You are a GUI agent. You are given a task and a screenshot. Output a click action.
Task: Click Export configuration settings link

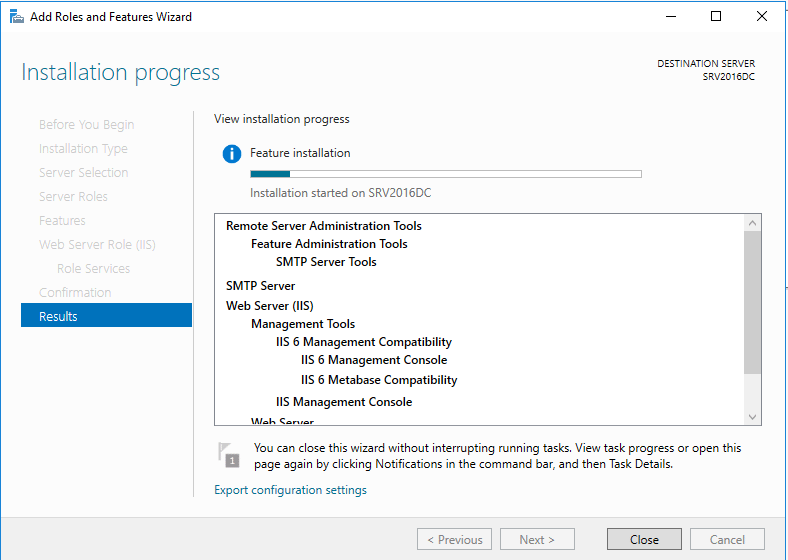point(290,490)
